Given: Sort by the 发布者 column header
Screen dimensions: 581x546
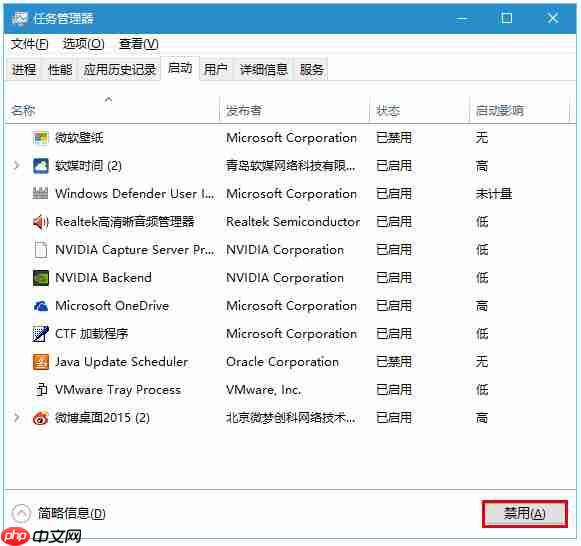Looking at the screenshot, I should click(295, 110).
